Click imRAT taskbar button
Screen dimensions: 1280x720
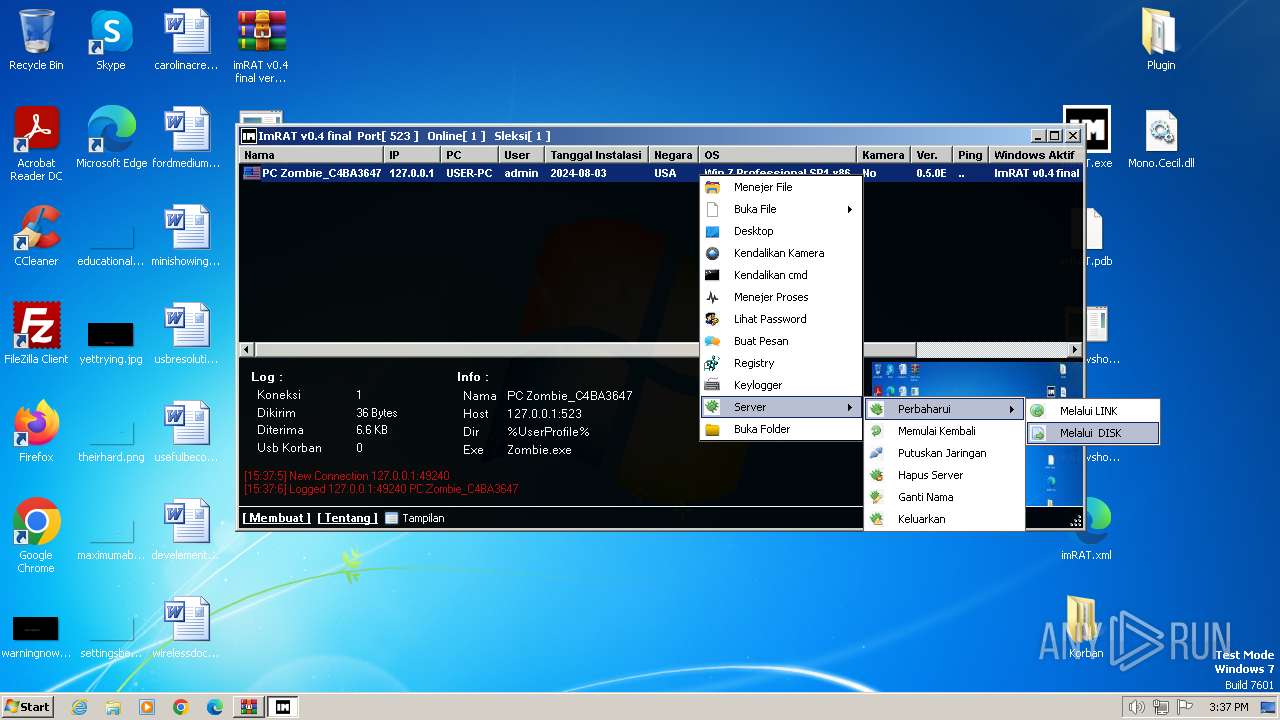pos(283,707)
